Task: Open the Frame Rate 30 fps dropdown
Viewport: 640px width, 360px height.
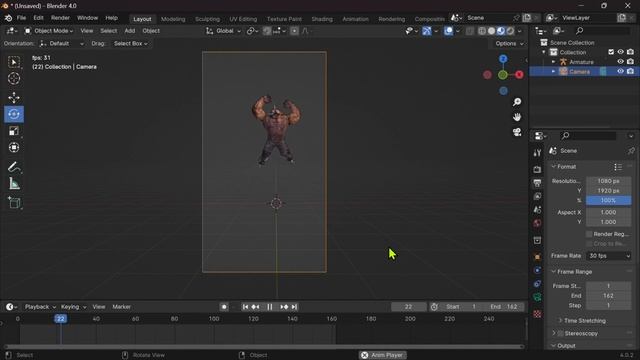Action: (609, 256)
